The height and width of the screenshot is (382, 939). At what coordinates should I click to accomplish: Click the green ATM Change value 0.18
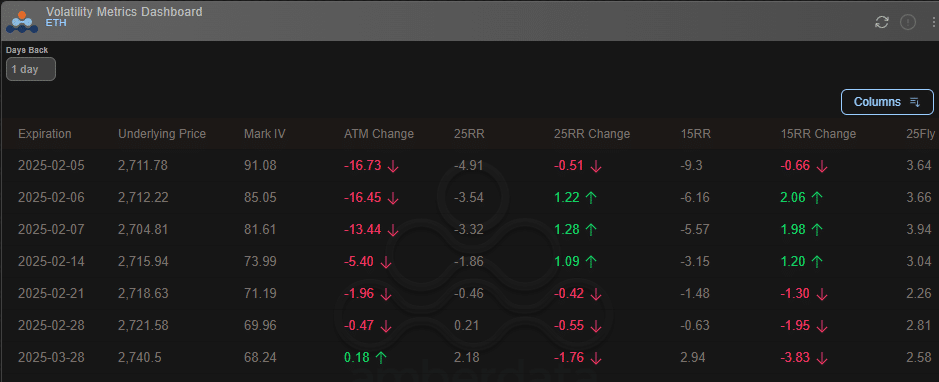tap(357, 357)
